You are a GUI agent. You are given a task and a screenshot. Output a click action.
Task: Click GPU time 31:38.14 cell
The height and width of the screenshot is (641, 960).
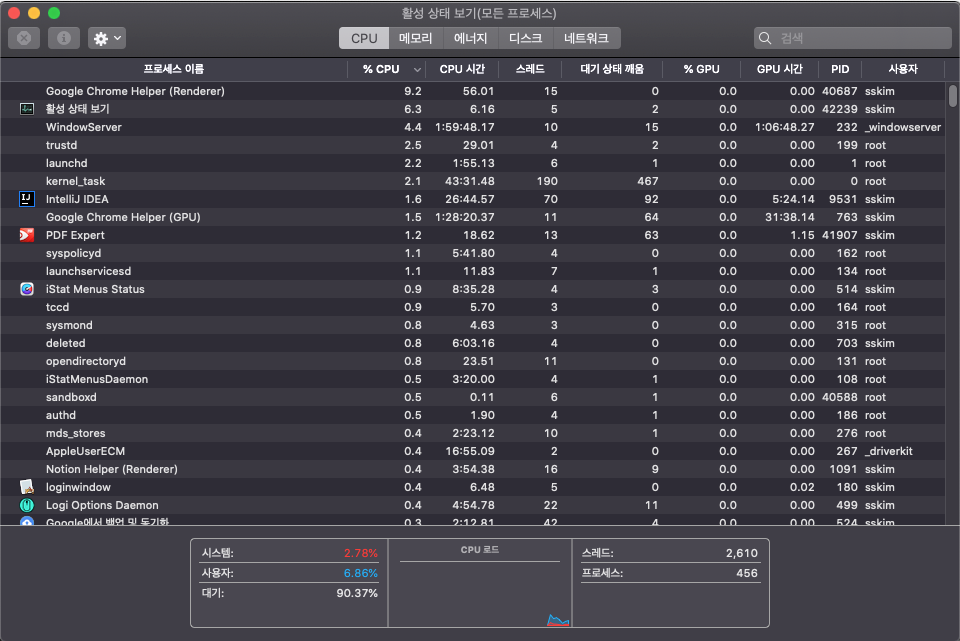(790, 217)
